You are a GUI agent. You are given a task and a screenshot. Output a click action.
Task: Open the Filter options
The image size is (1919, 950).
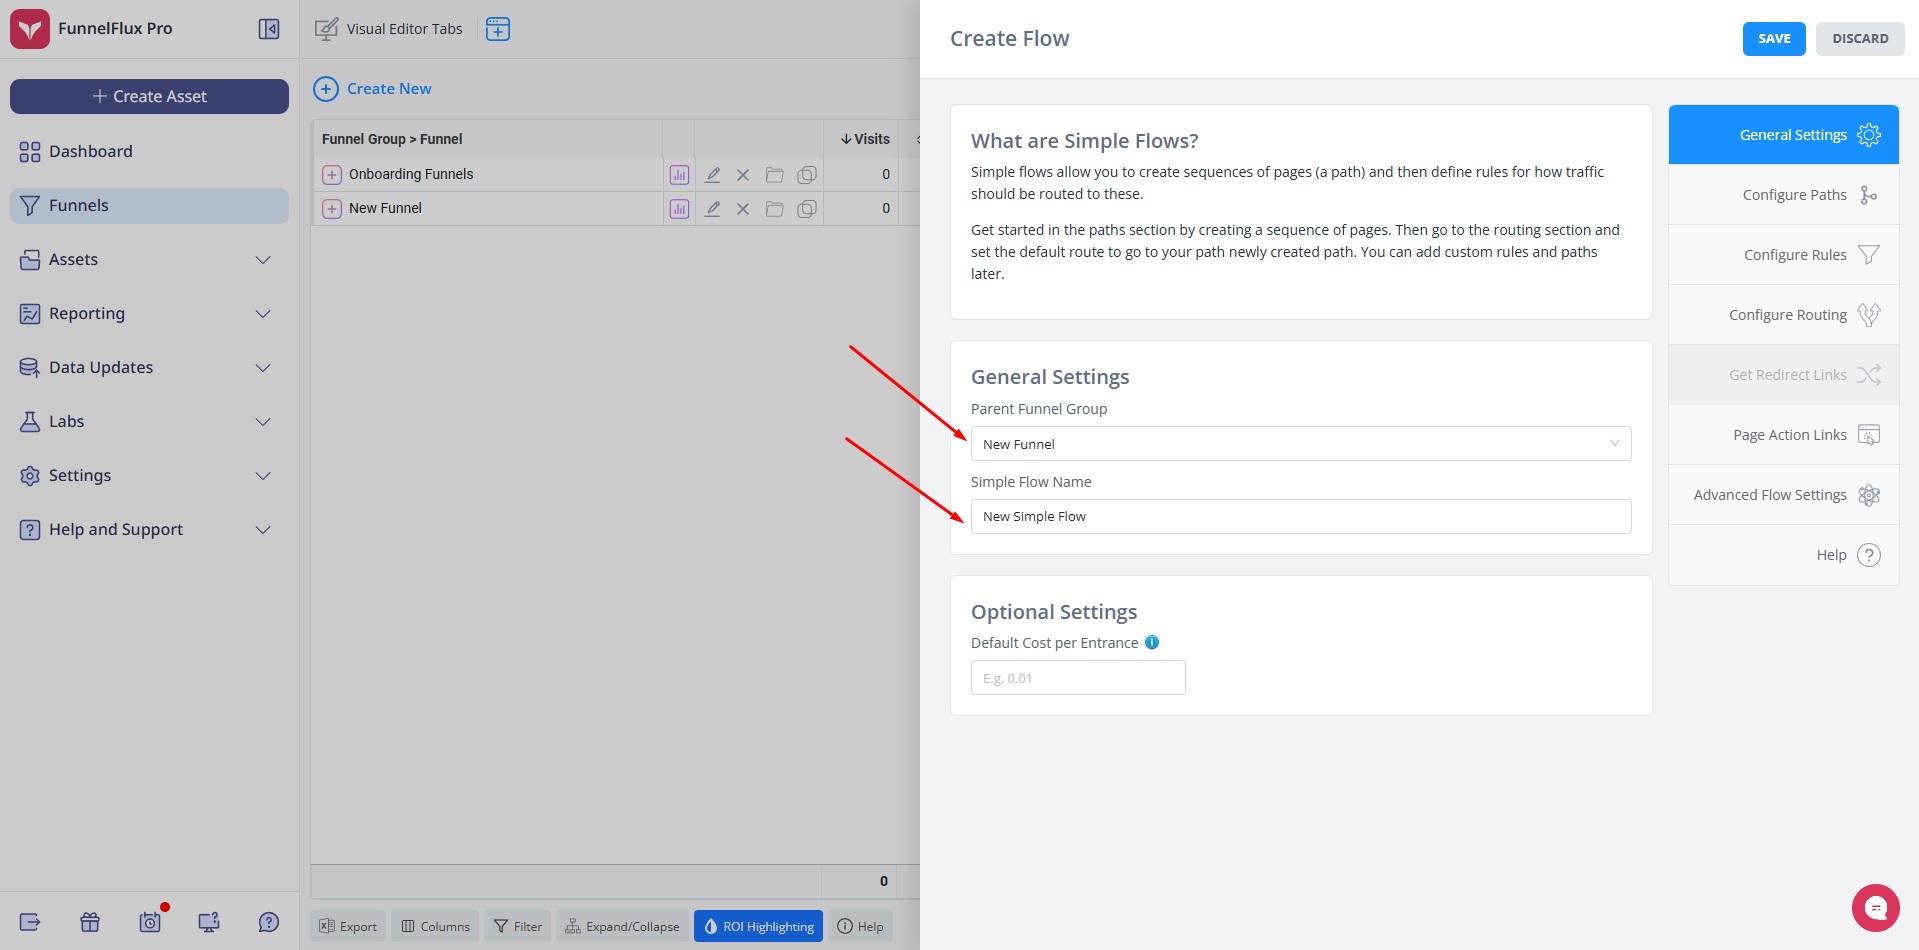(518, 927)
